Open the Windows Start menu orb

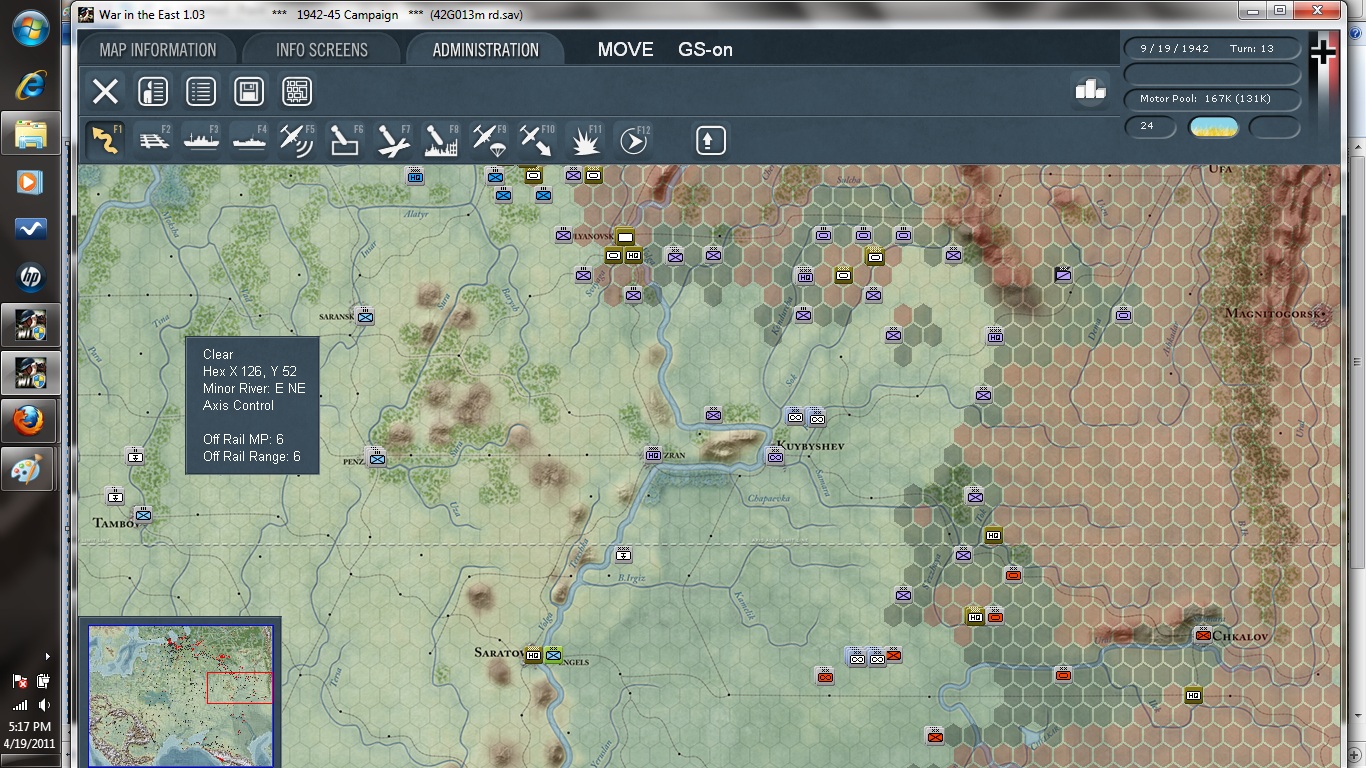(x=31, y=28)
